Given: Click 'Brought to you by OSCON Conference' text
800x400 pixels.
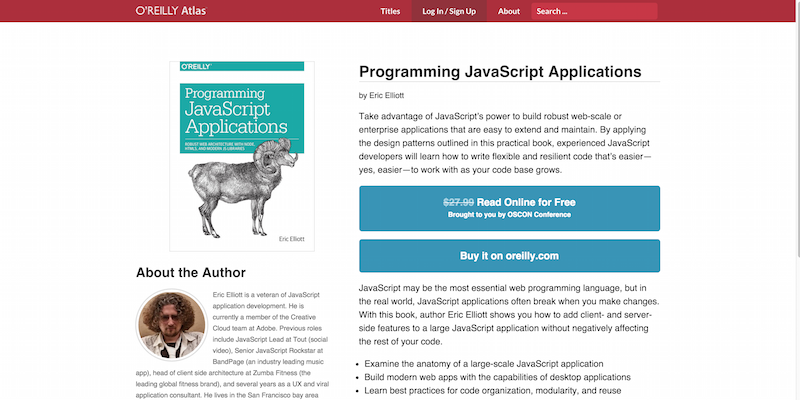Looking at the screenshot, I should [509, 215].
